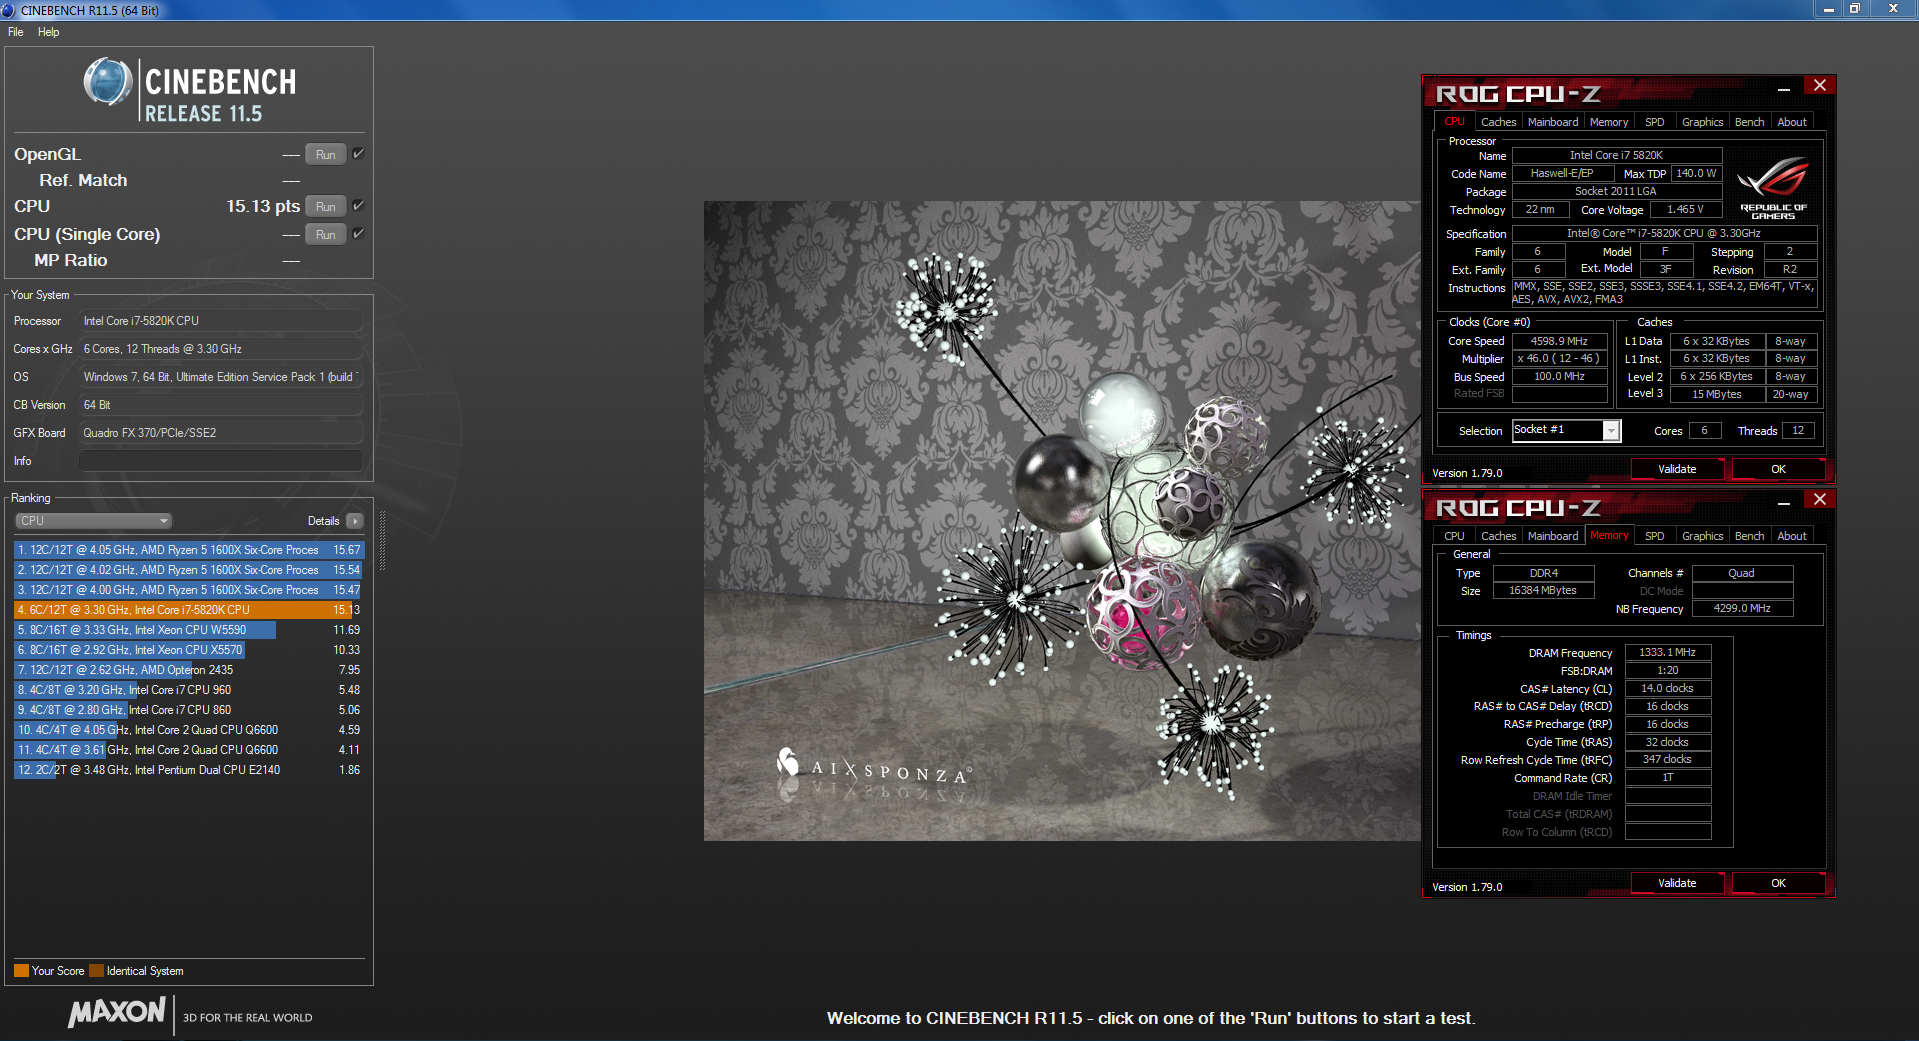Select ranking row Intel Core i7 CPU 960

(x=189, y=690)
